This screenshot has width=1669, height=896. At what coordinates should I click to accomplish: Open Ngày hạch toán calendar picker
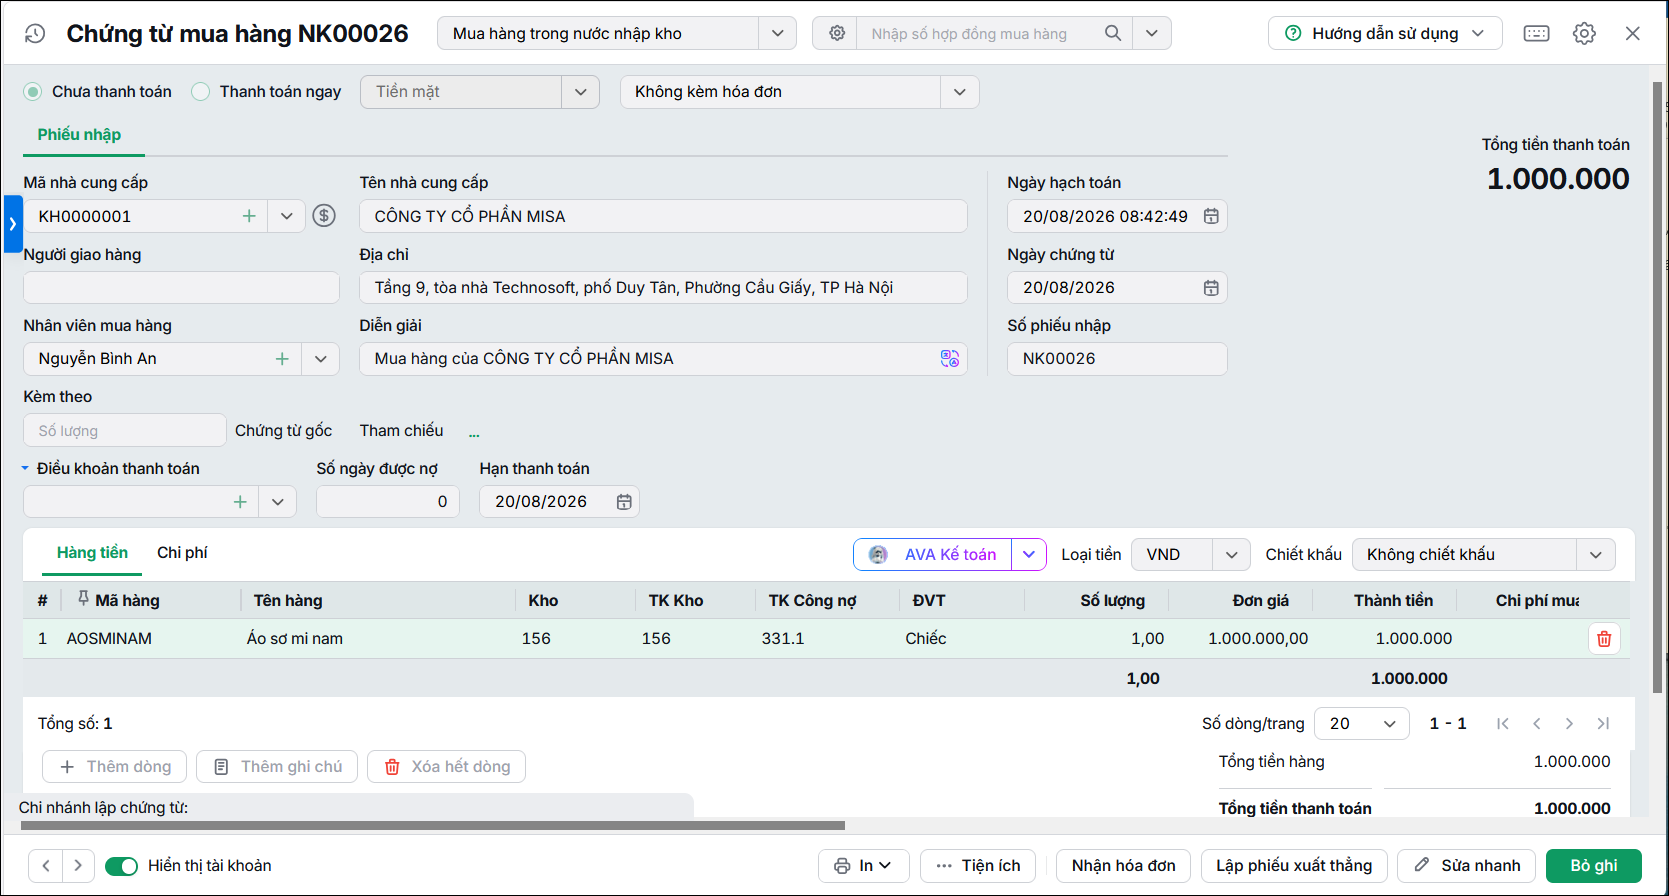[x=1211, y=216]
